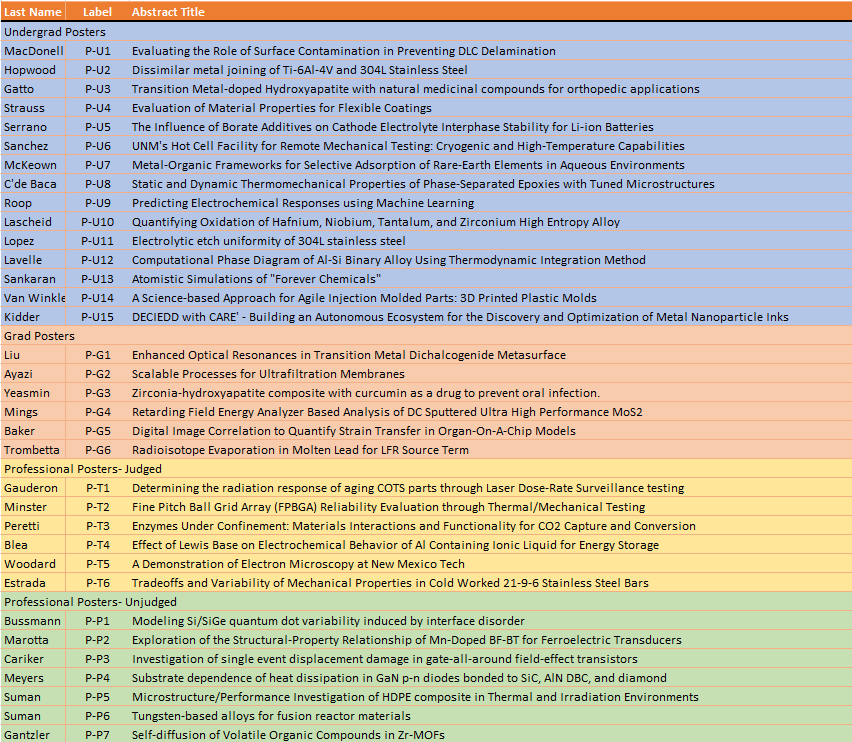Image resolution: width=852 pixels, height=742 pixels.
Task: Click the Computational Phase Diagram title
Action: click(389, 260)
